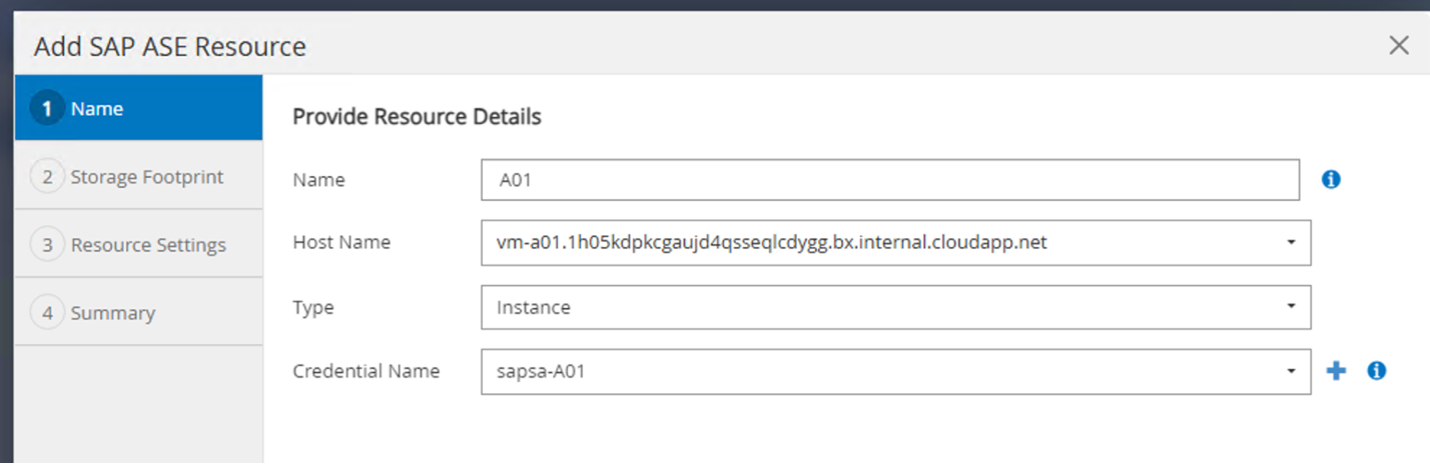Click the arrow on the Host Name combo box
This screenshot has width=1430, height=467.
click(1291, 243)
